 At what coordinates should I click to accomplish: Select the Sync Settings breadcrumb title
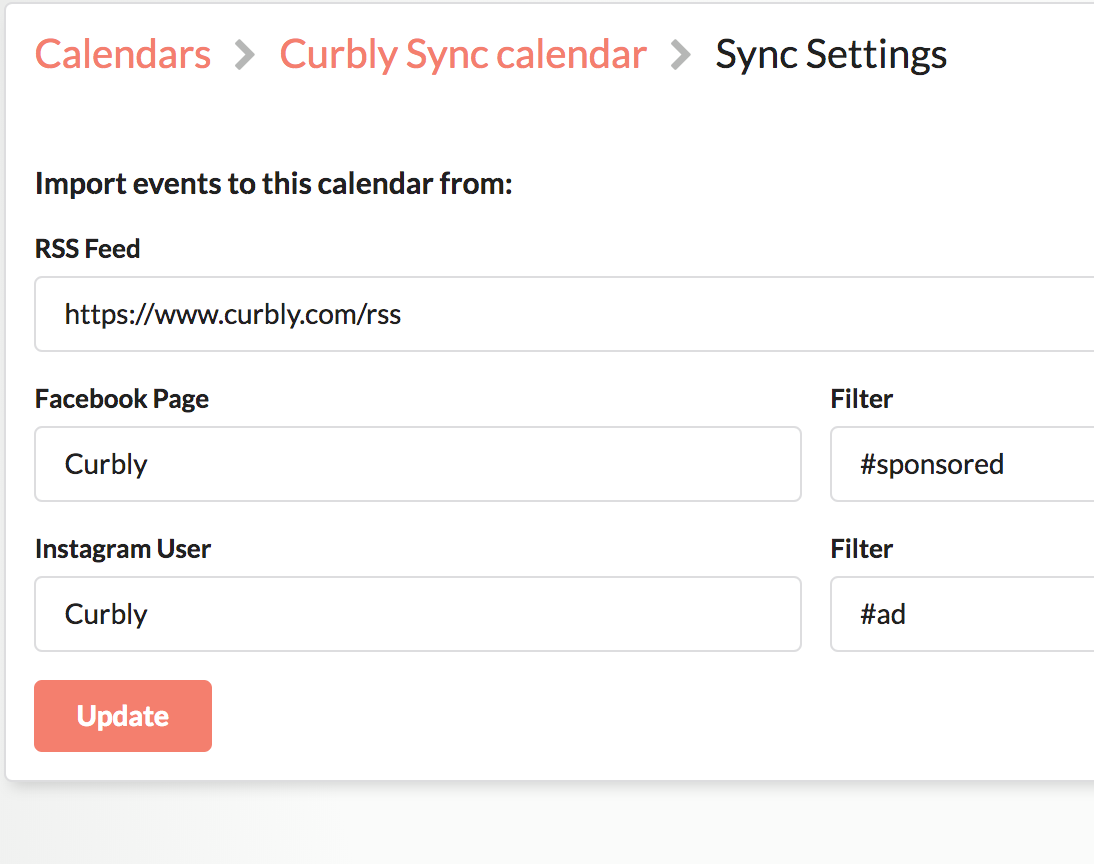click(831, 54)
